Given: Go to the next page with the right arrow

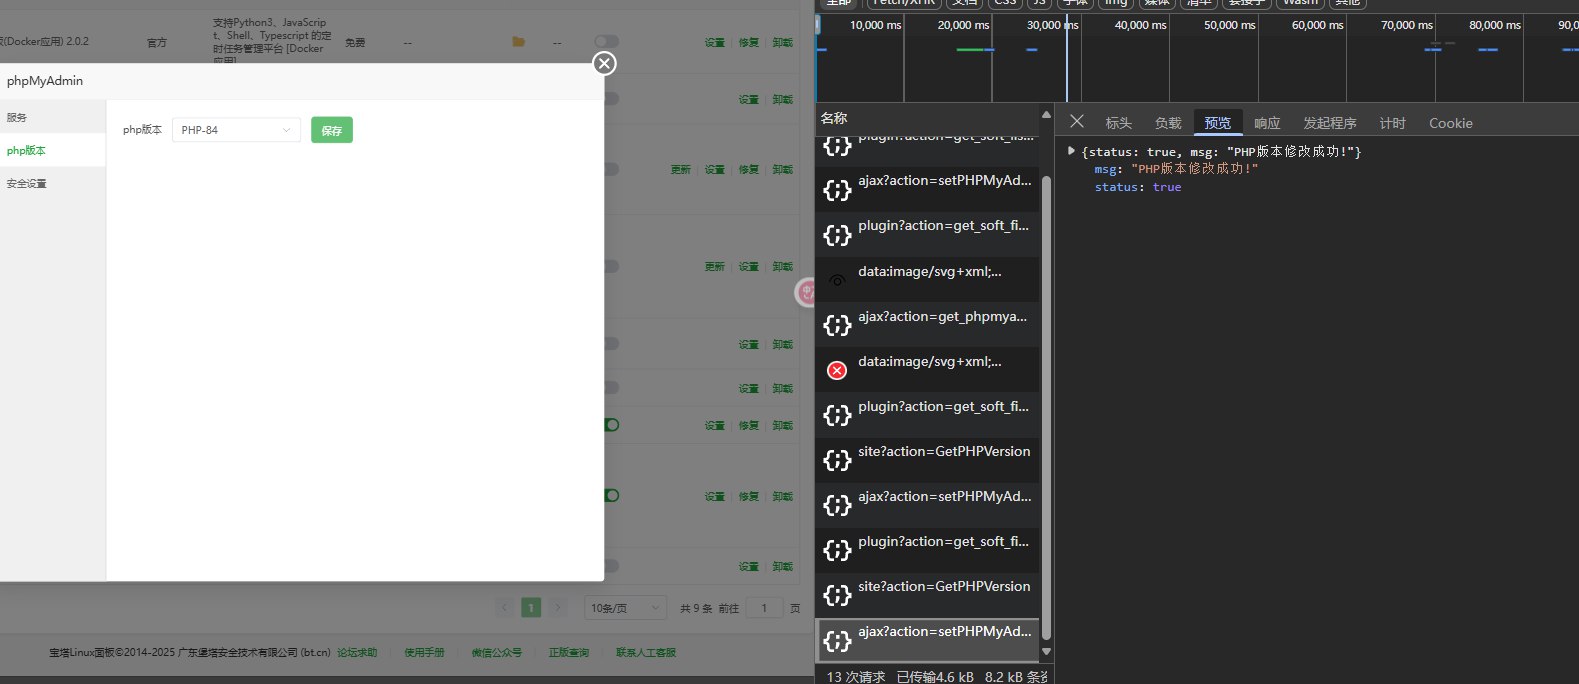Looking at the screenshot, I should coord(558,607).
